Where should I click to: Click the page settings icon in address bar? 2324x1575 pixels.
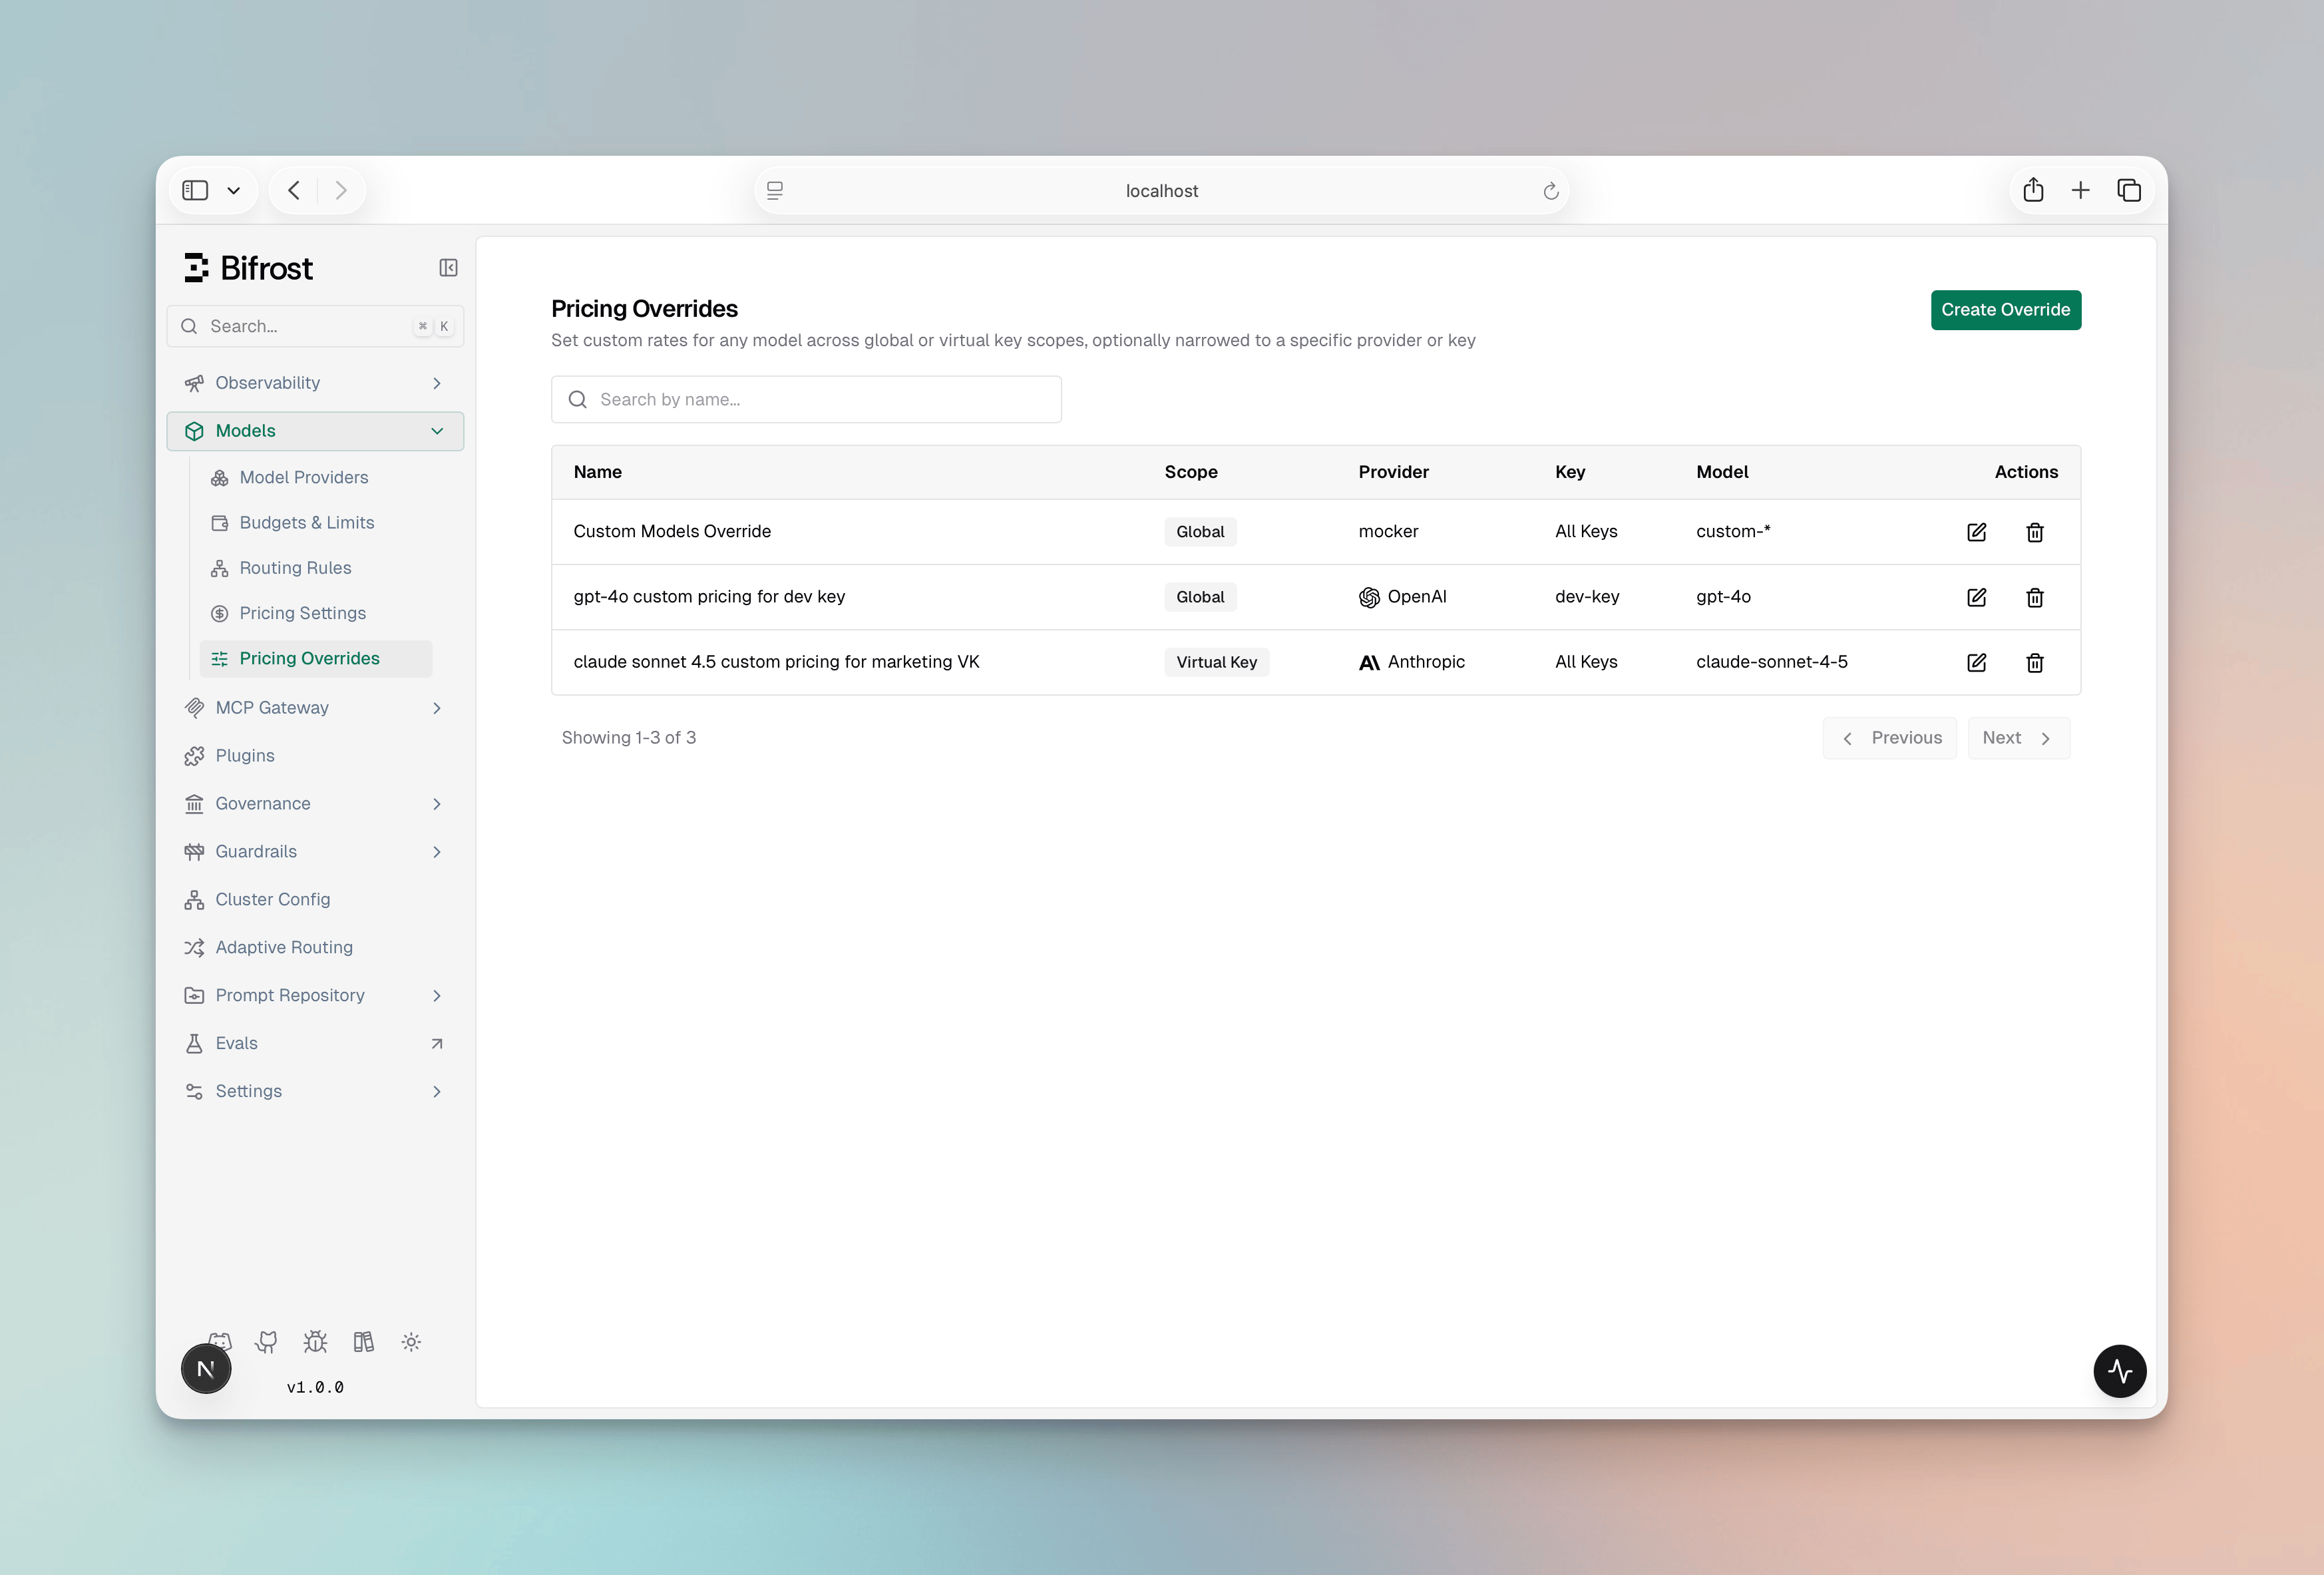[x=775, y=191]
